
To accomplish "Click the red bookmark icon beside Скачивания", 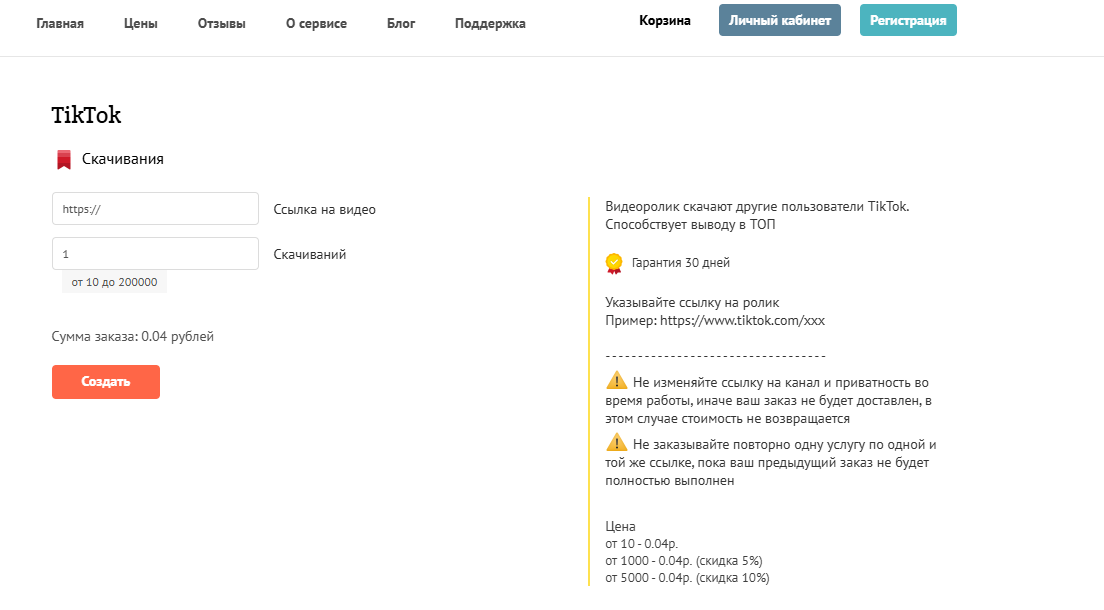I will point(63,160).
